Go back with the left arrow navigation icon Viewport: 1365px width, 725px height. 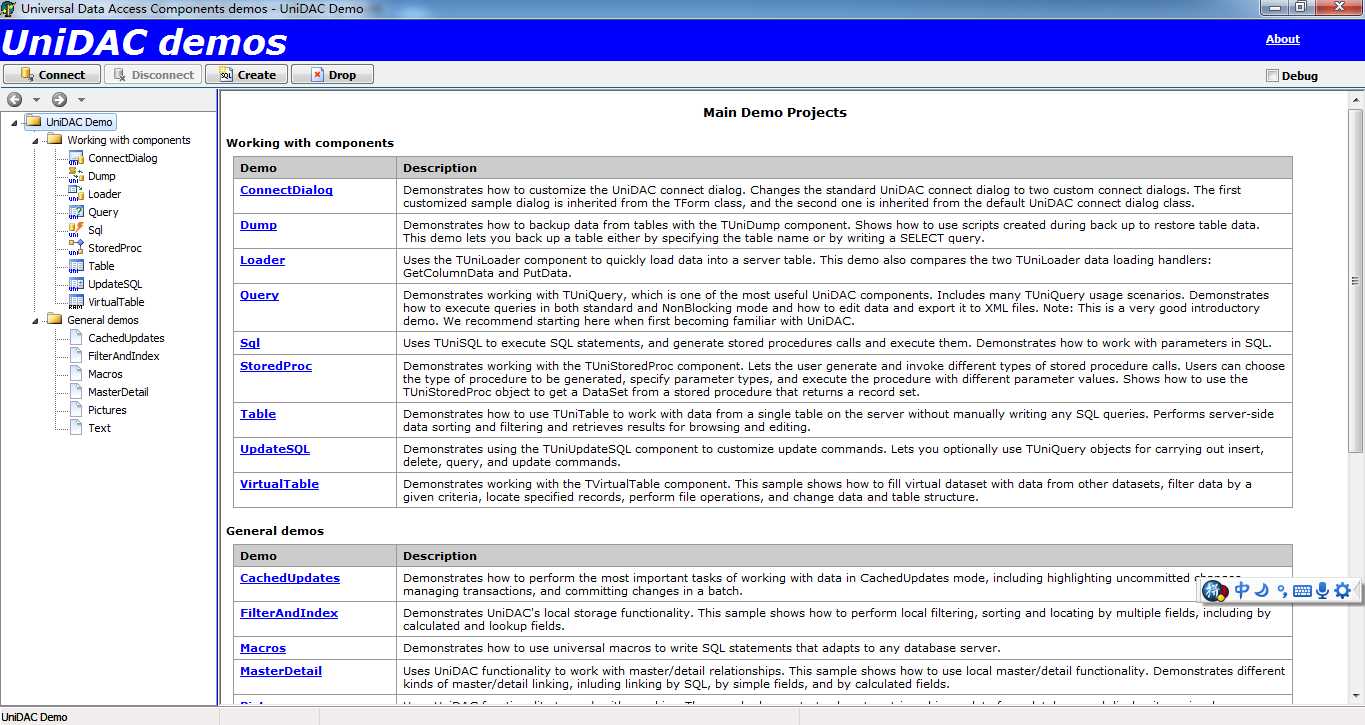pyautogui.click(x=15, y=99)
